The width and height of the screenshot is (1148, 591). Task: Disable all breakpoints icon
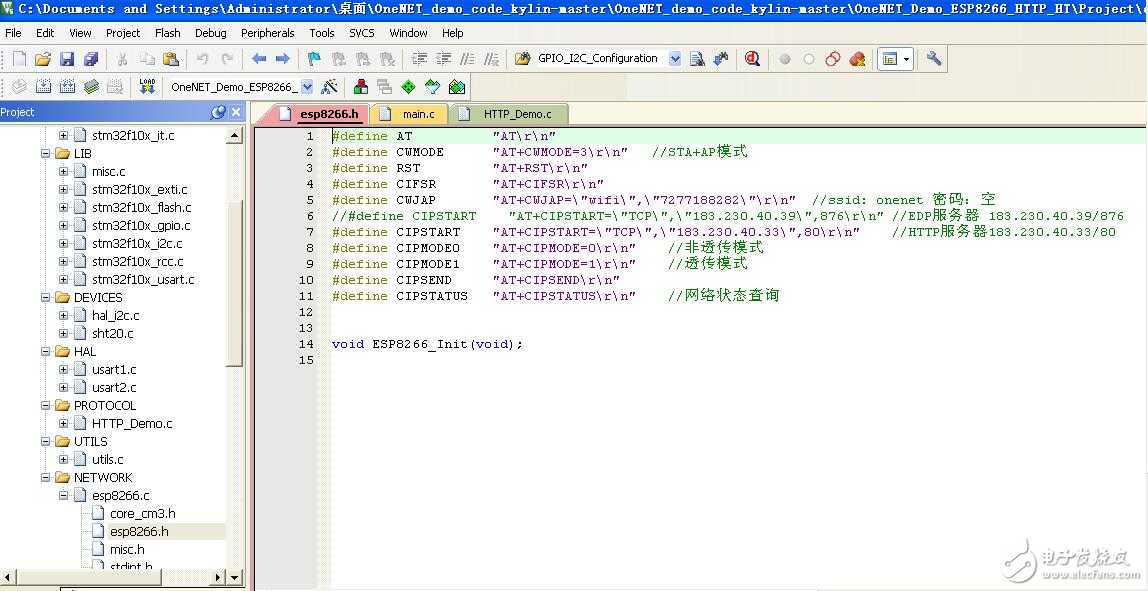tap(832, 59)
